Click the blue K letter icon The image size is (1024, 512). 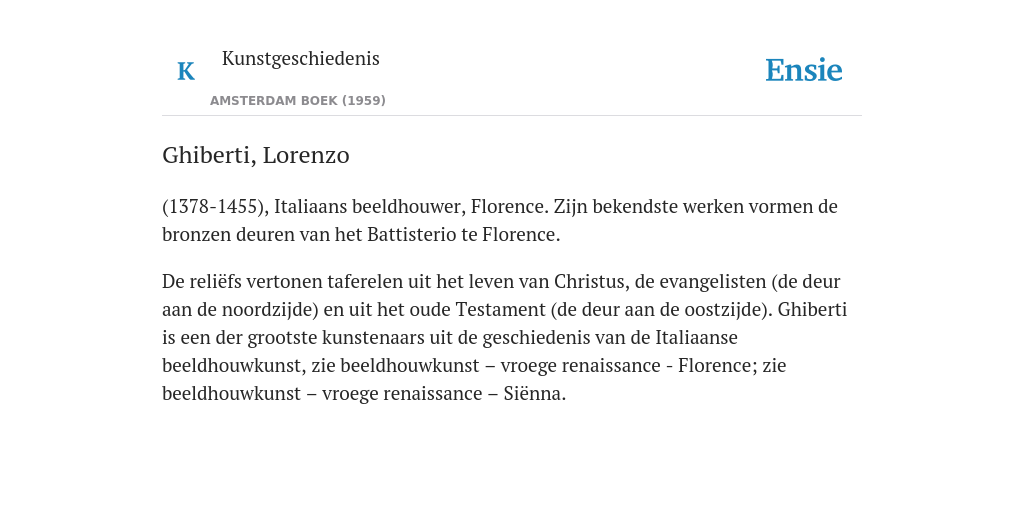(x=186, y=71)
